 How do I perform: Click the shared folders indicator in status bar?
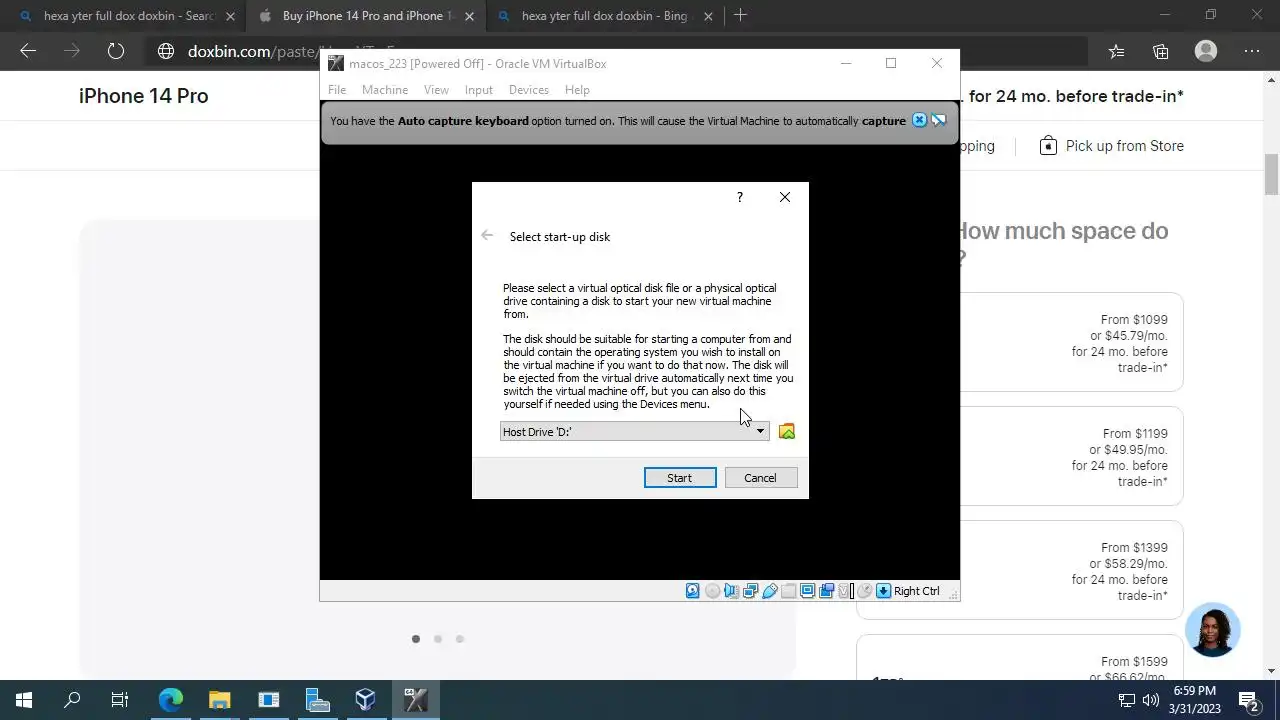click(x=788, y=591)
